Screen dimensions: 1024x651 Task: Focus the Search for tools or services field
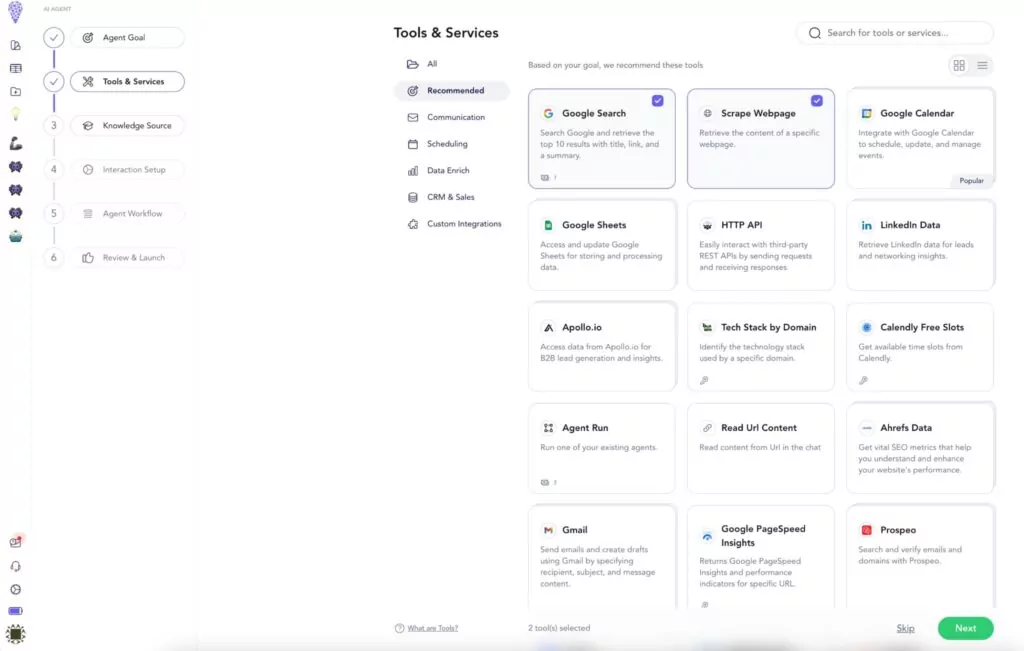(895, 33)
